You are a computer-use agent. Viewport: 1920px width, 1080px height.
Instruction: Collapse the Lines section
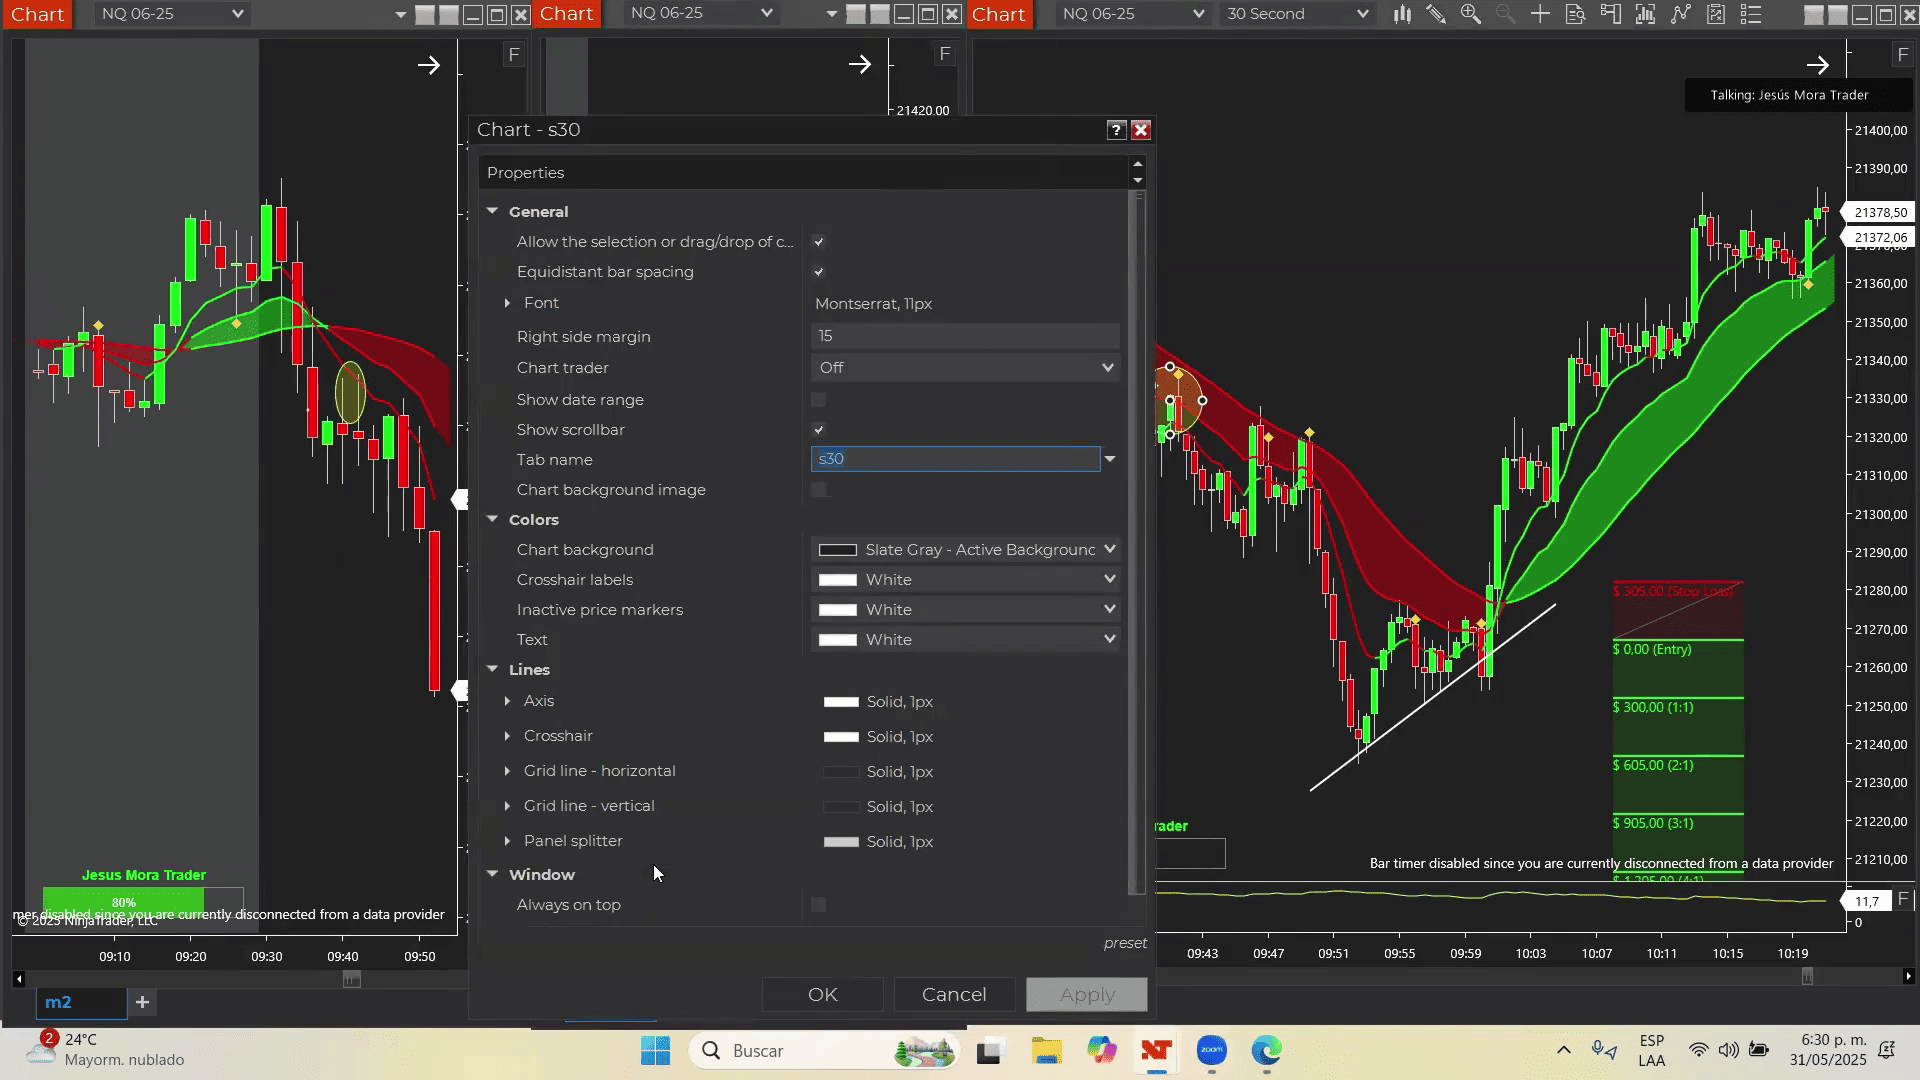(492, 669)
